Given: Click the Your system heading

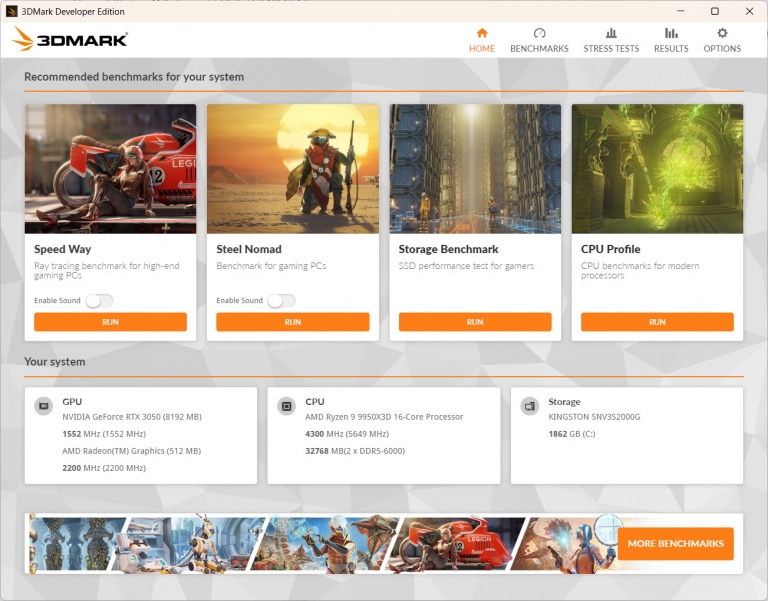Looking at the screenshot, I should 54,361.
